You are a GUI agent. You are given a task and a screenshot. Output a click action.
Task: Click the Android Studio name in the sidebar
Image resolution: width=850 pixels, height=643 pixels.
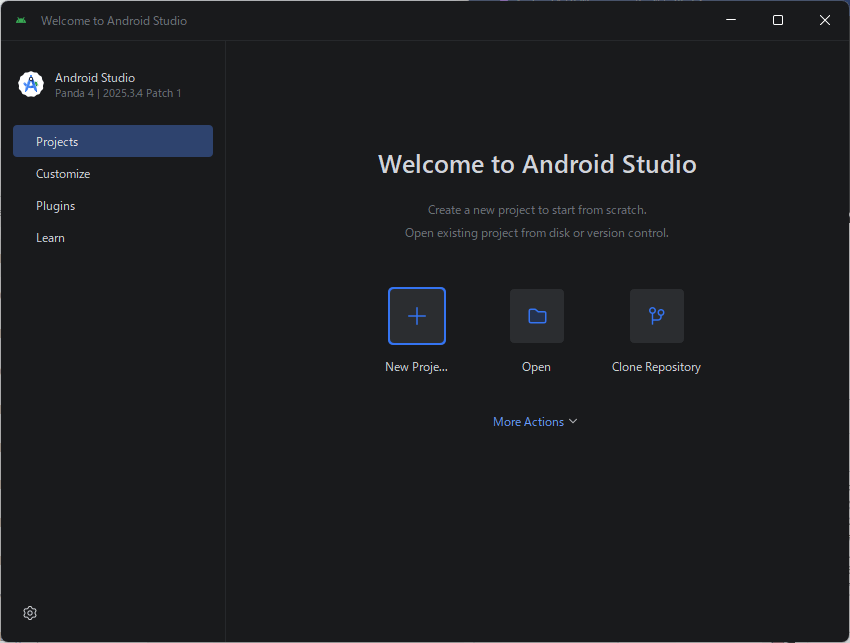tap(95, 78)
